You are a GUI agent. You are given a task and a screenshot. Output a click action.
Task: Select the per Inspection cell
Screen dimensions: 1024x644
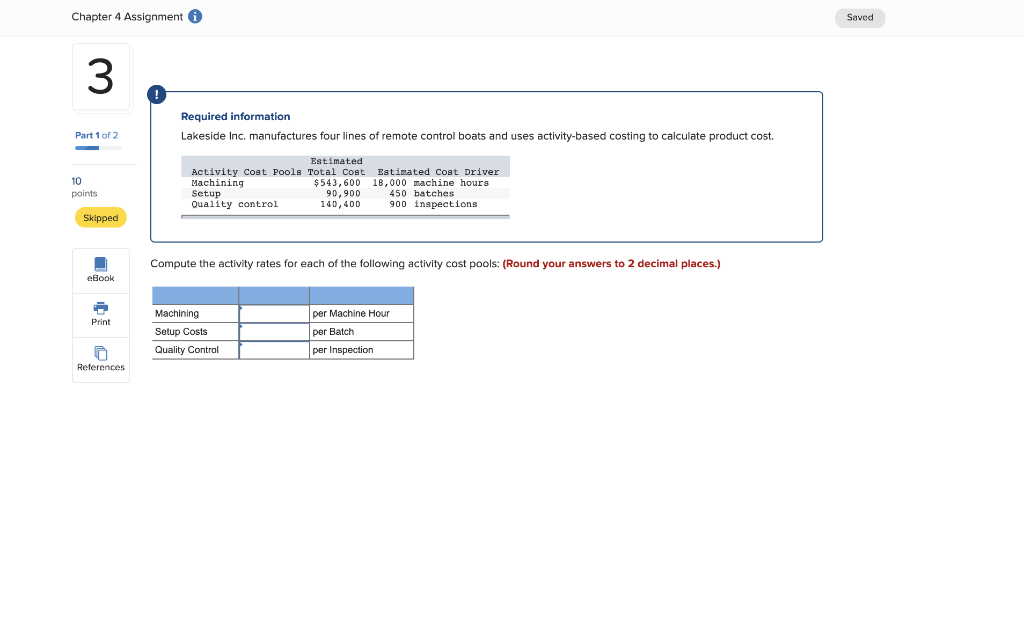click(x=360, y=349)
